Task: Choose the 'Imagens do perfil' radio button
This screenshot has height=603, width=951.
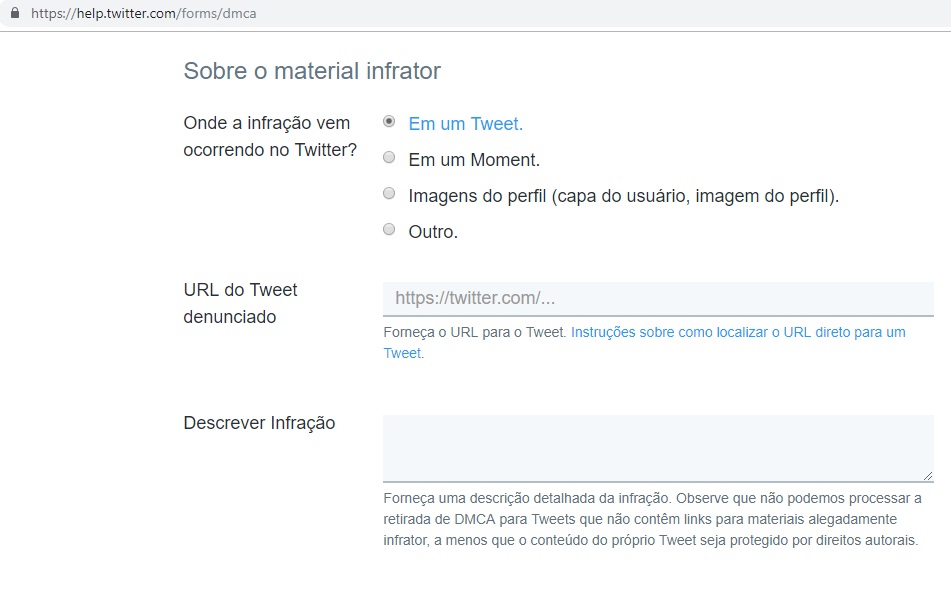Action: pyautogui.click(x=389, y=194)
